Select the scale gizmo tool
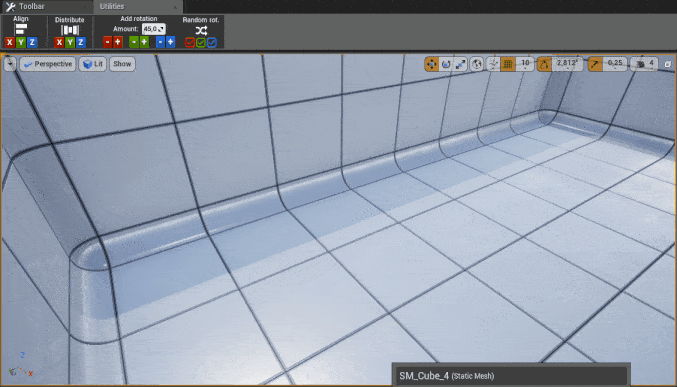Viewport: 677px width, 387px height. pyautogui.click(x=460, y=64)
